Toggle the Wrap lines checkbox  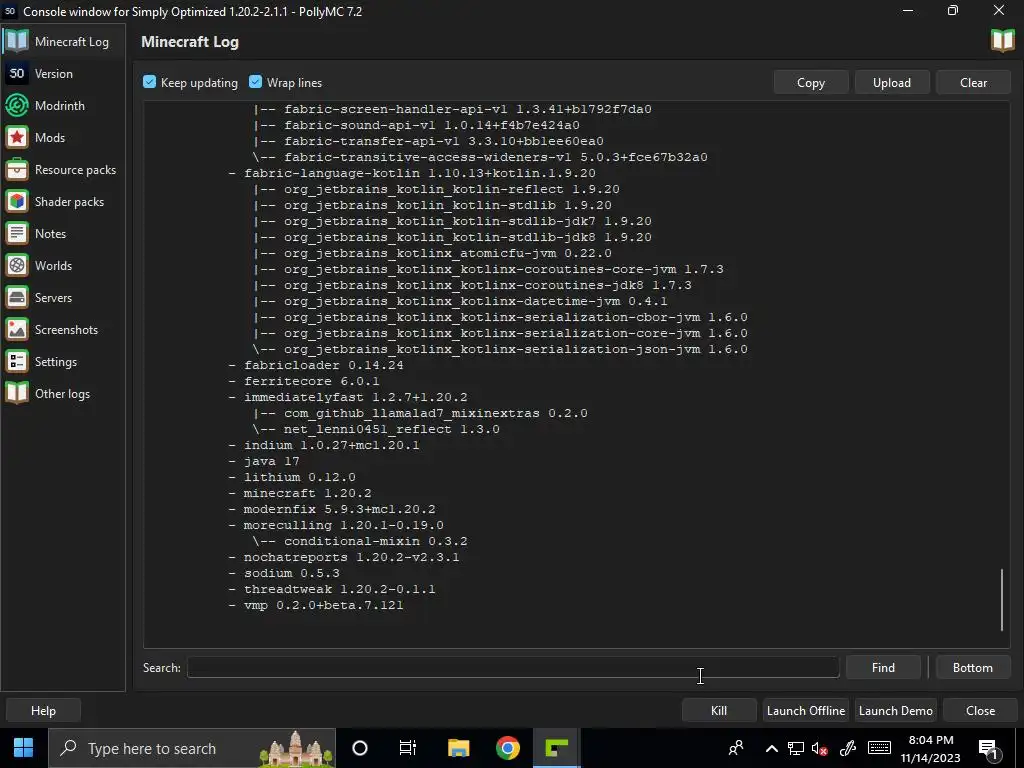click(255, 82)
